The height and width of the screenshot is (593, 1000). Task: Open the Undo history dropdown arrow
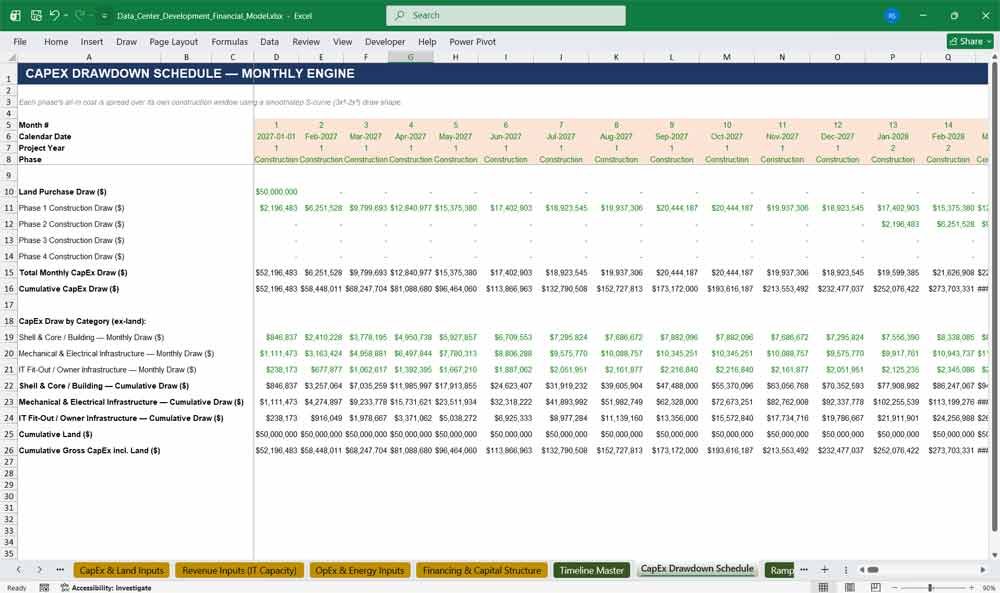tap(66, 15)
